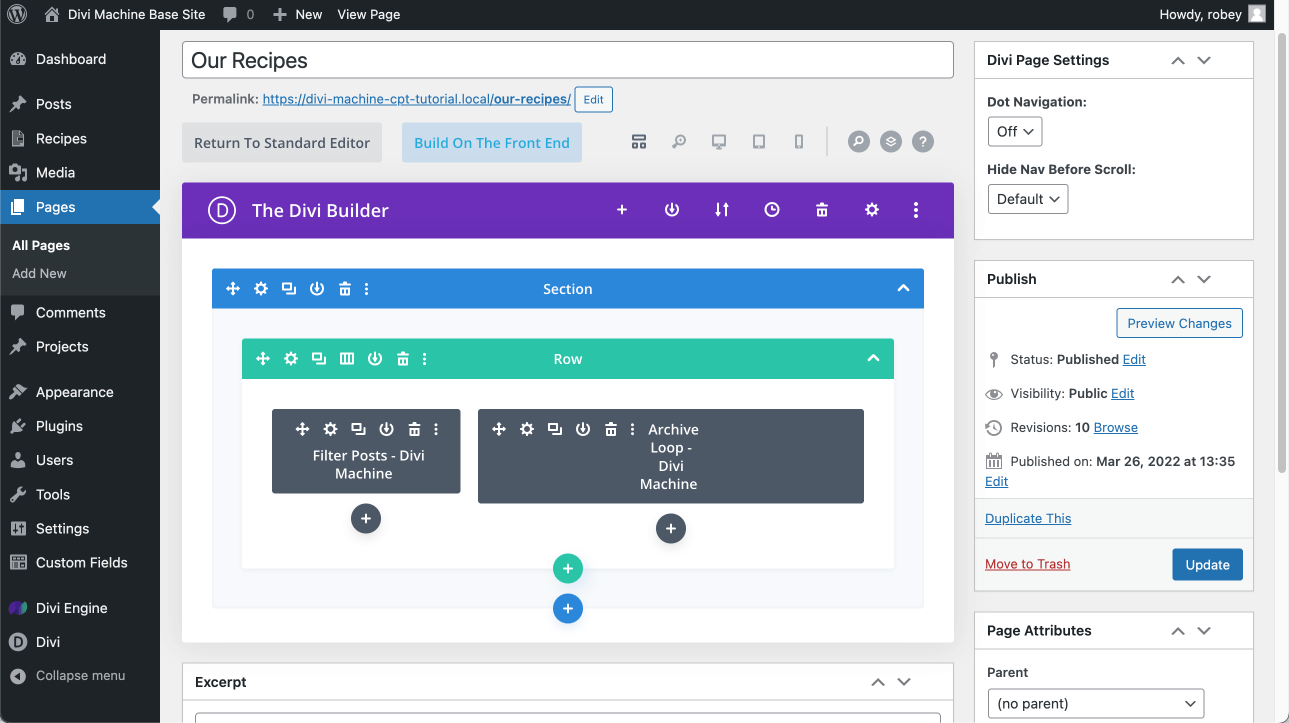Open Row settings gear icon
This screenshot has width=1289, height=723.
tap(291, 359)
